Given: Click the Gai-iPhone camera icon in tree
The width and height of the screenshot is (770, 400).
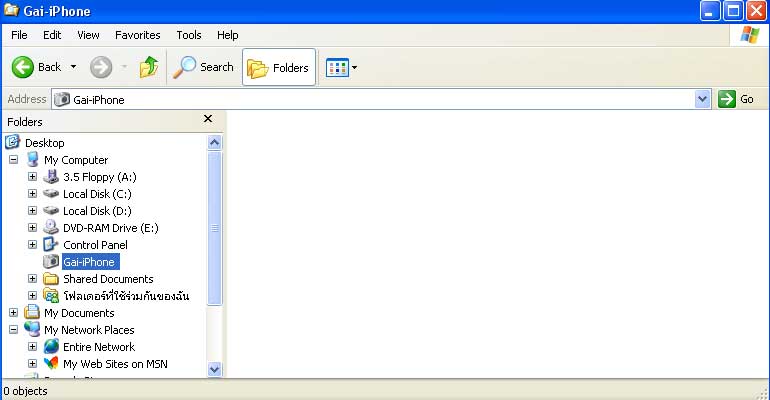Looking at the screenshot, I should (x=51, y=262).
